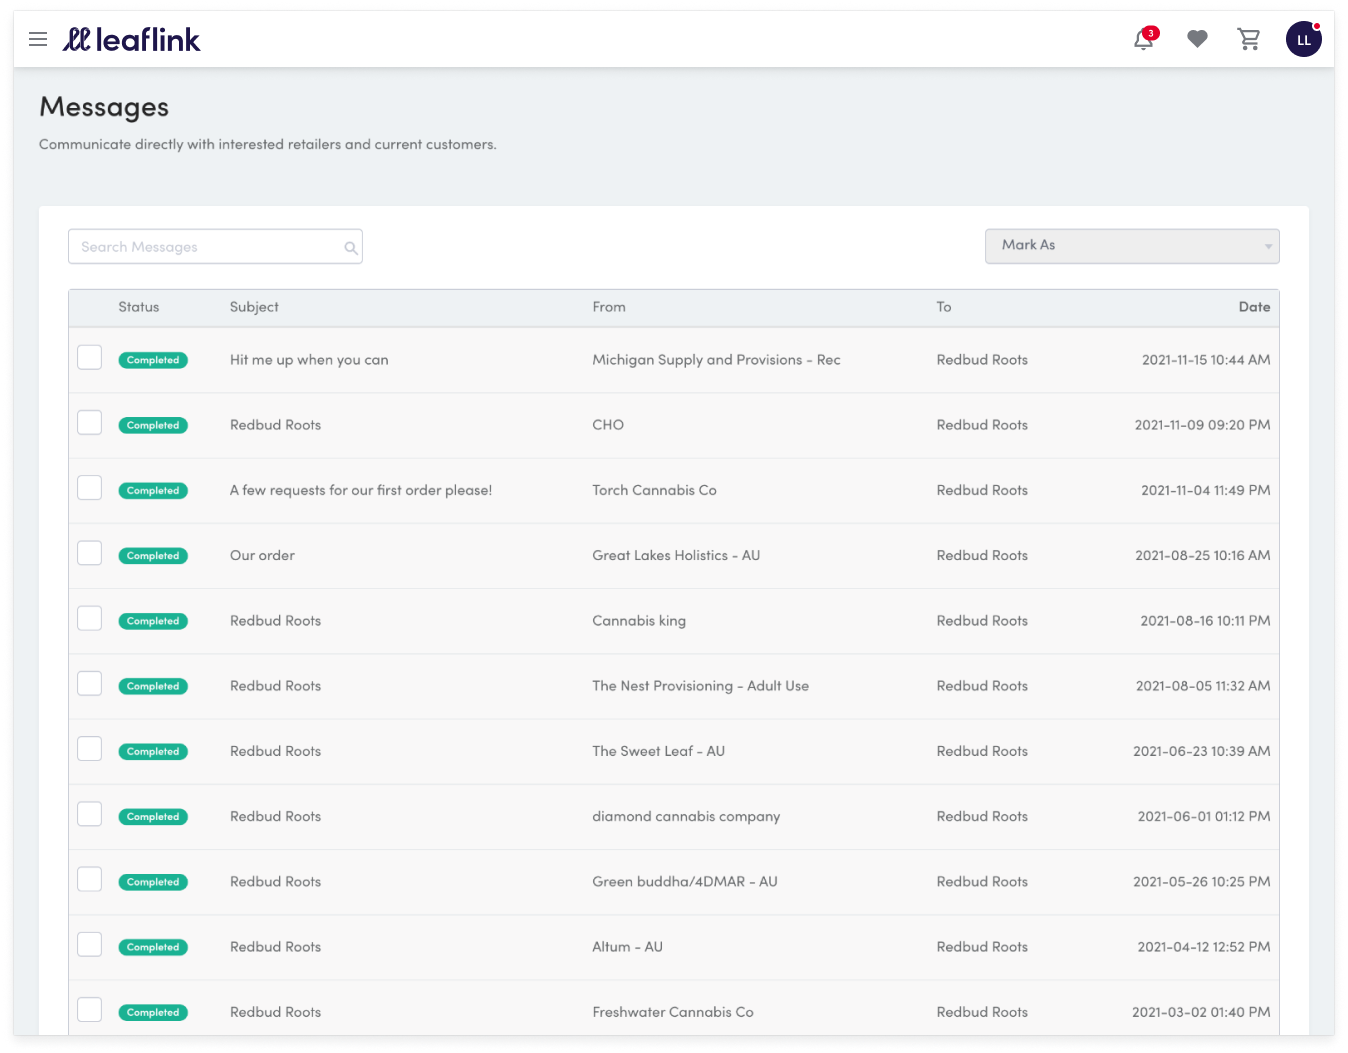Click sender 'diamond cannabis company'
The height and width of the screenshot is (1053, 1348).
[x=686, y=817]
